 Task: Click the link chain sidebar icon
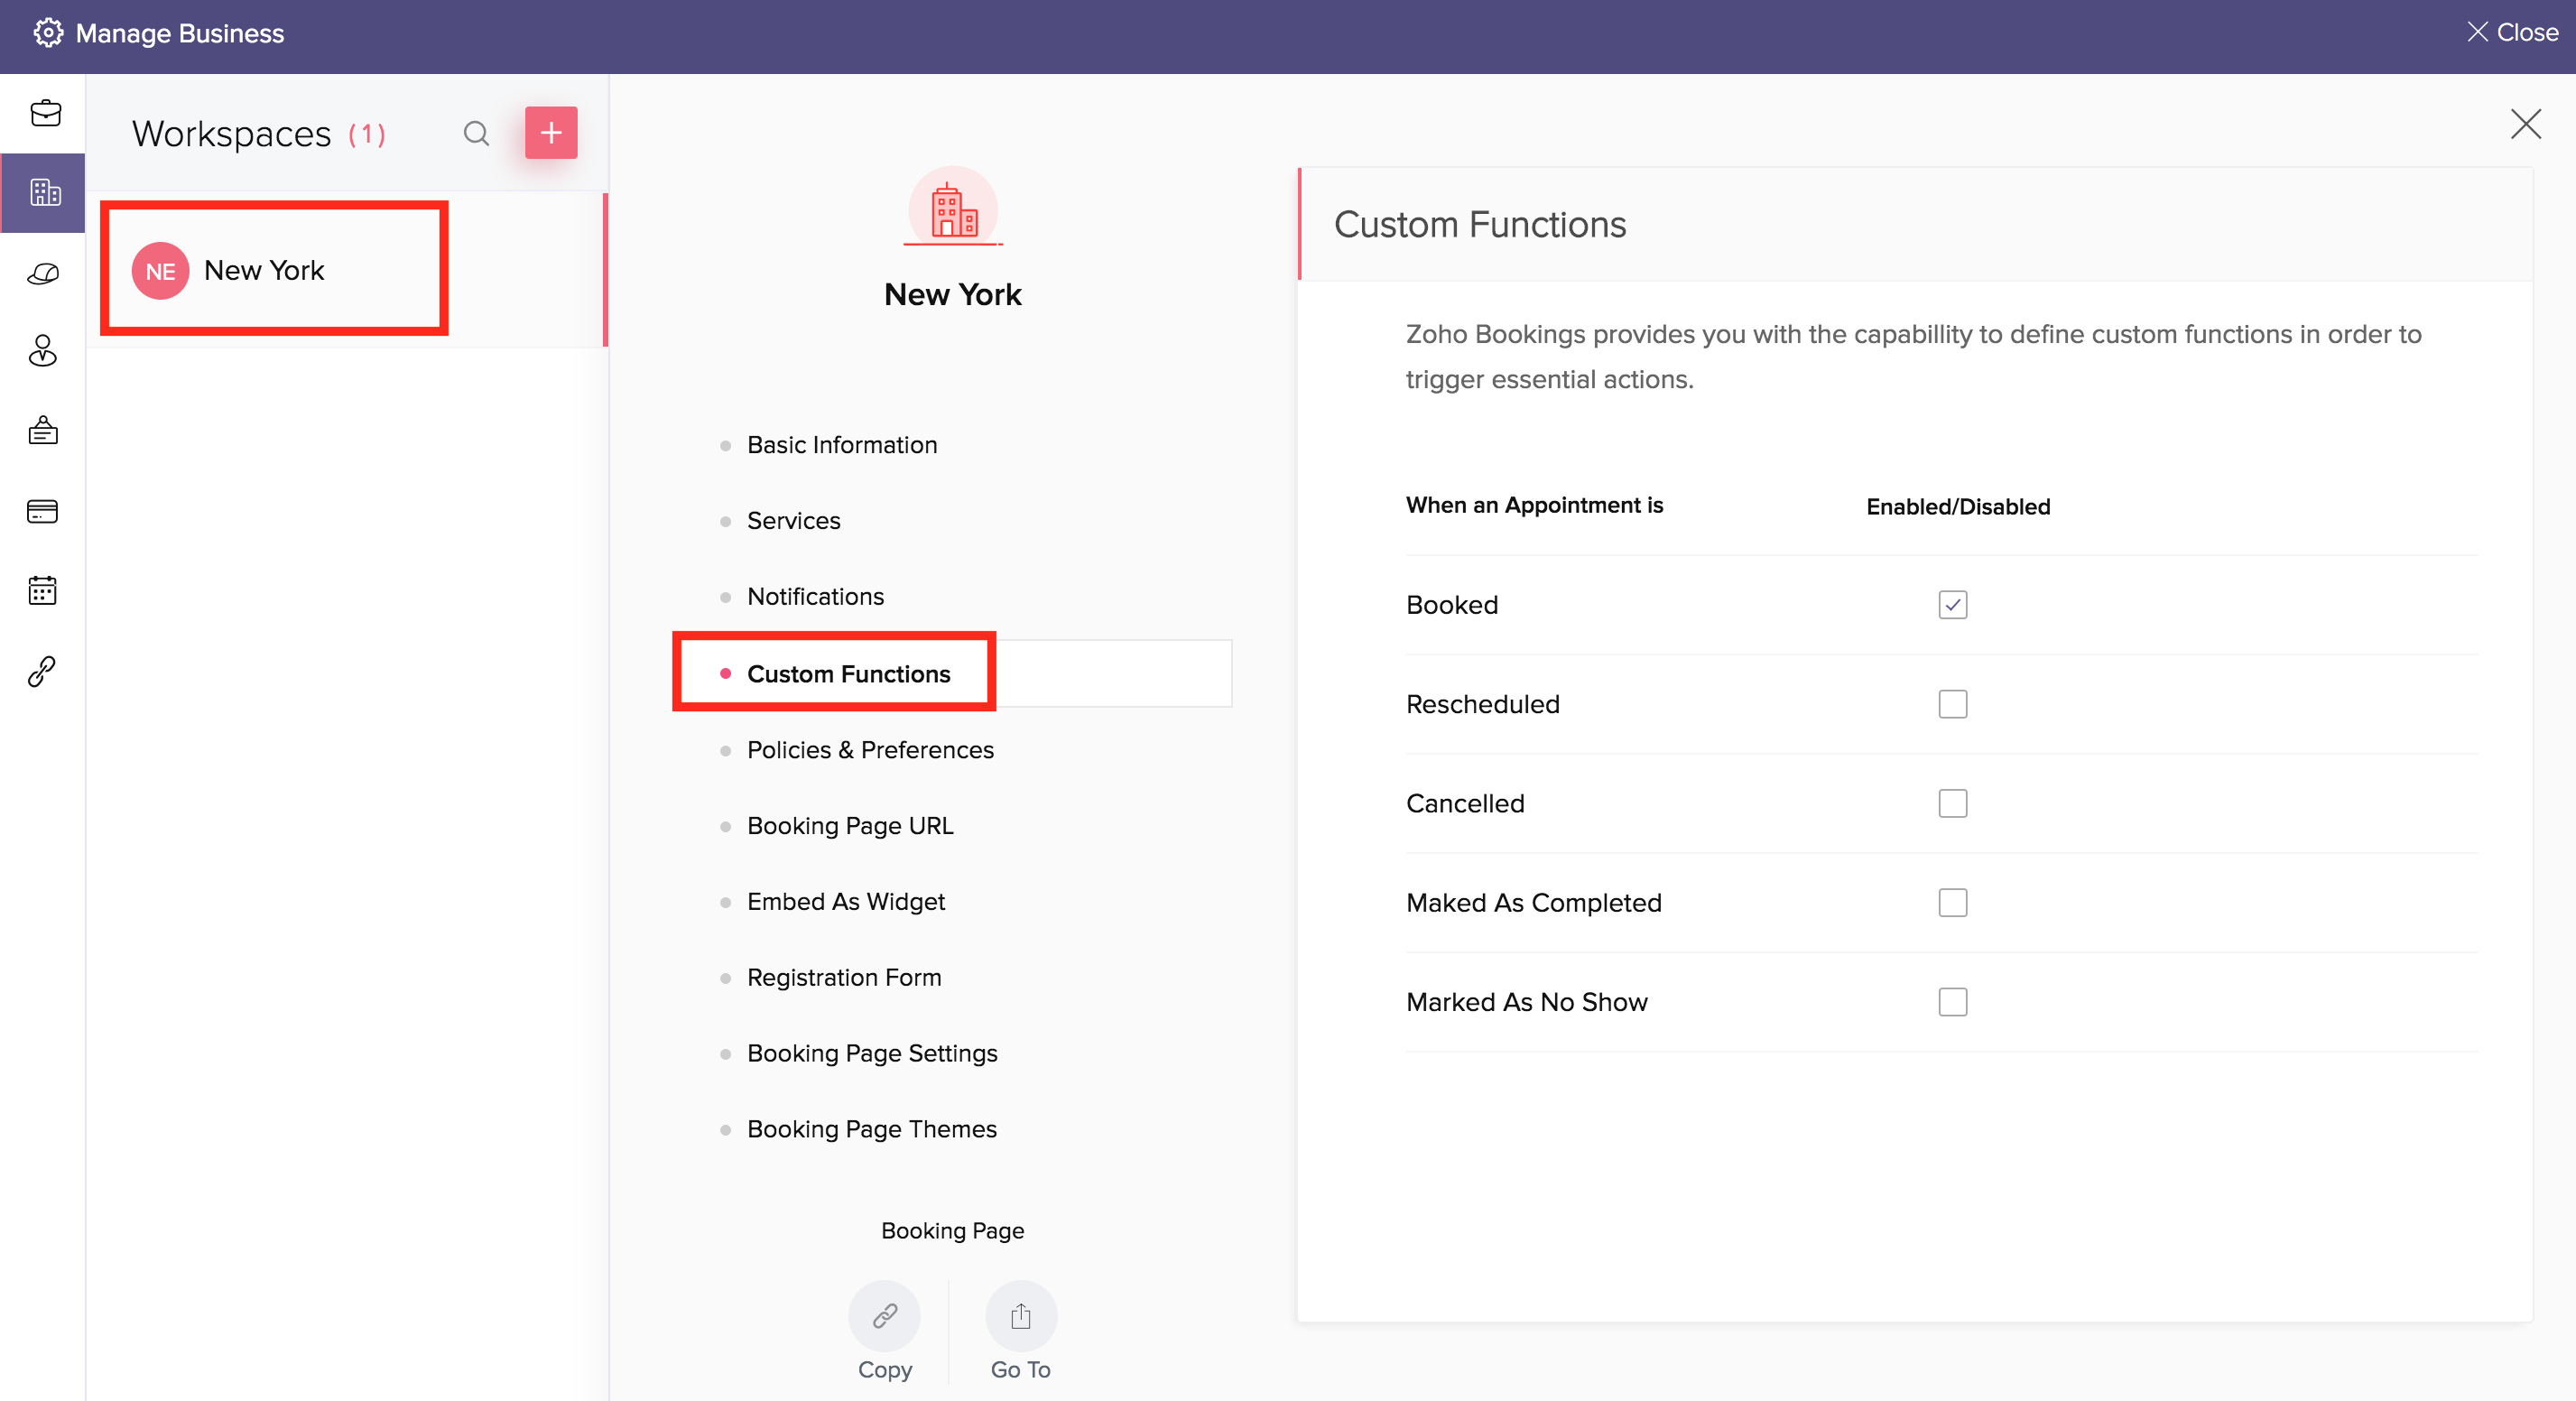click(42, 671)
